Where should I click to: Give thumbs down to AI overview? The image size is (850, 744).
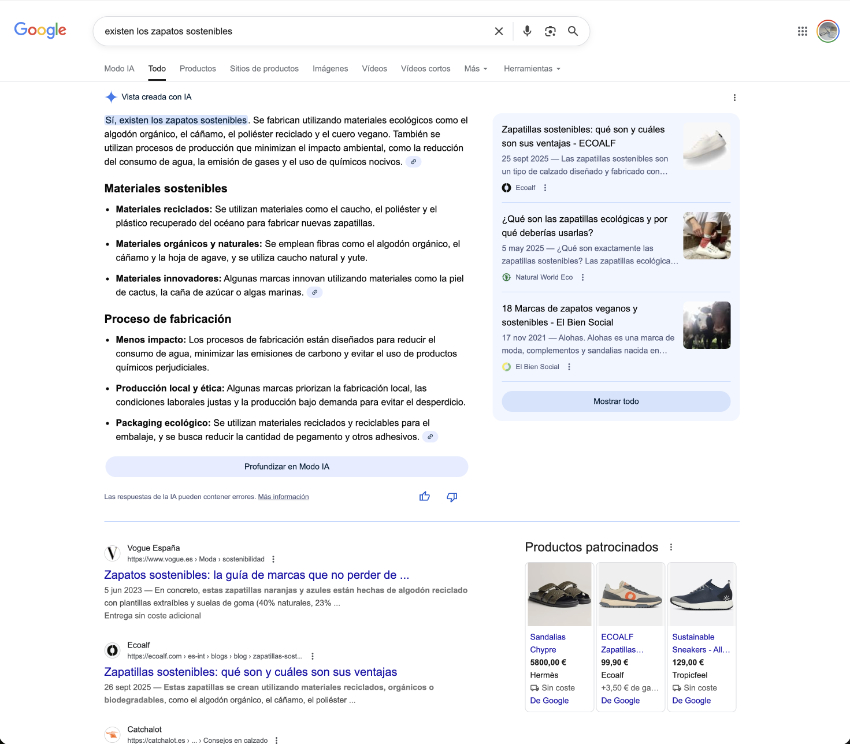pyautogui.click(x=452, y=497)
